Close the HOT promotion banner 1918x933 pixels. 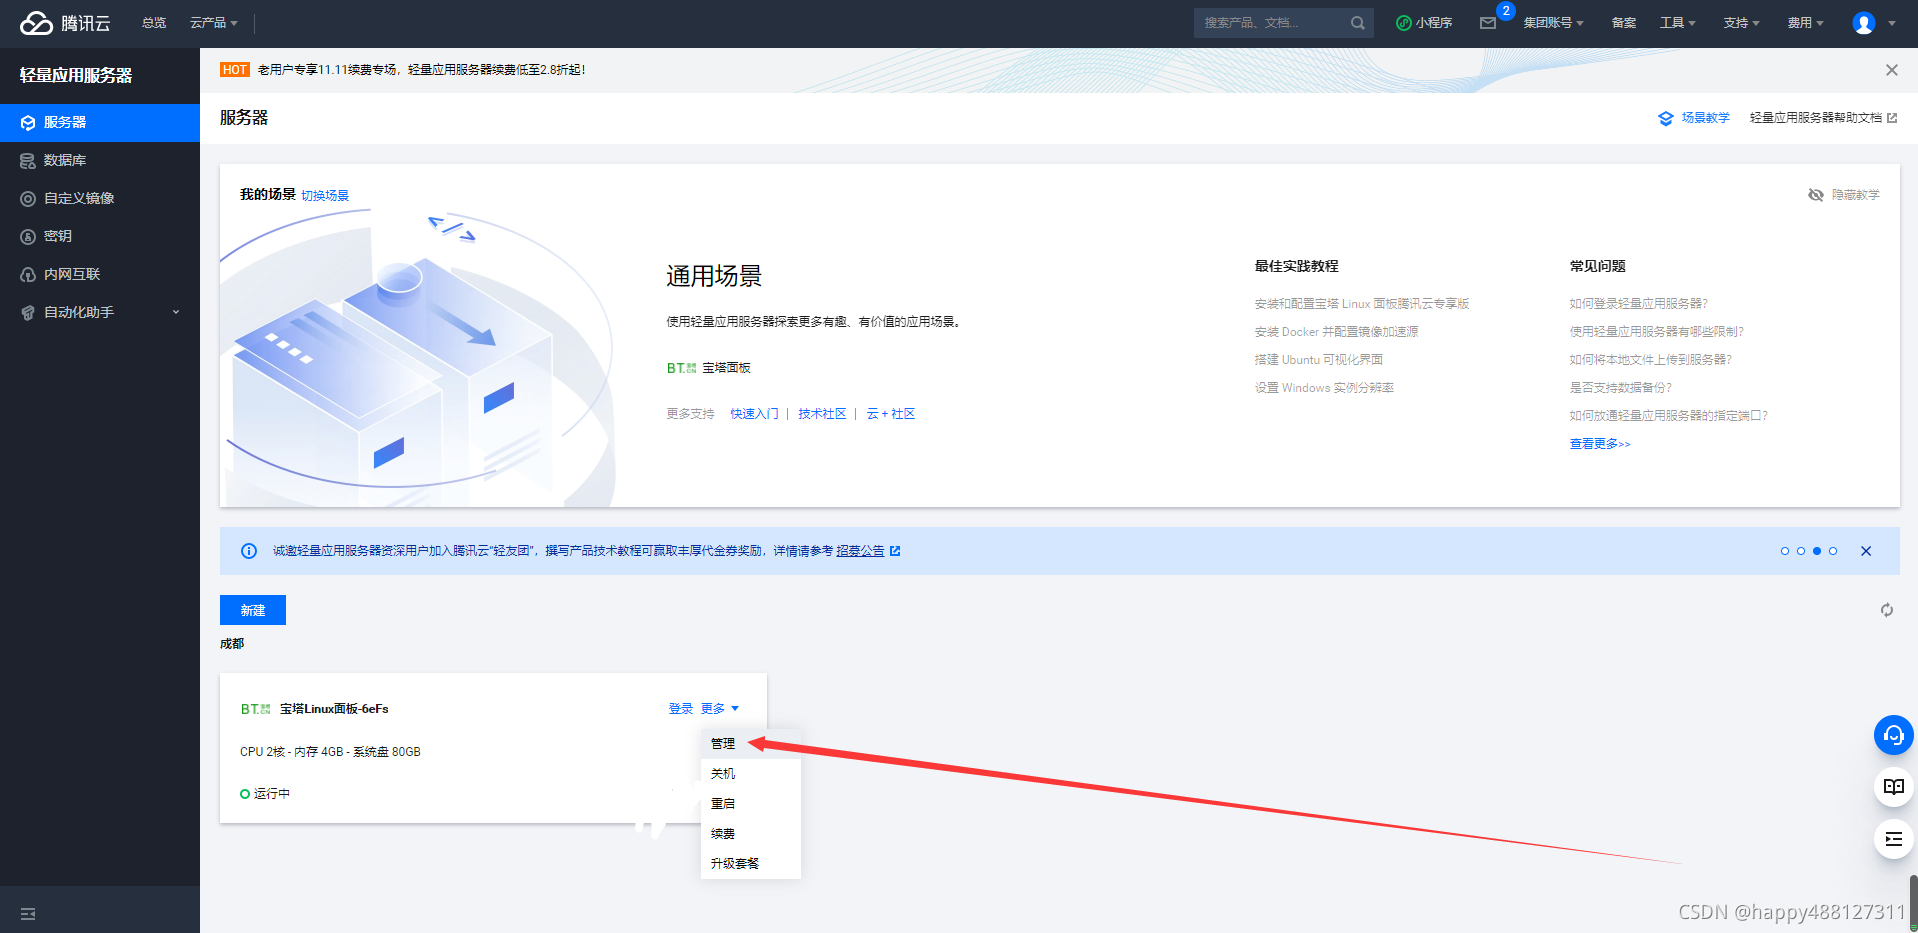(1891, 70)
